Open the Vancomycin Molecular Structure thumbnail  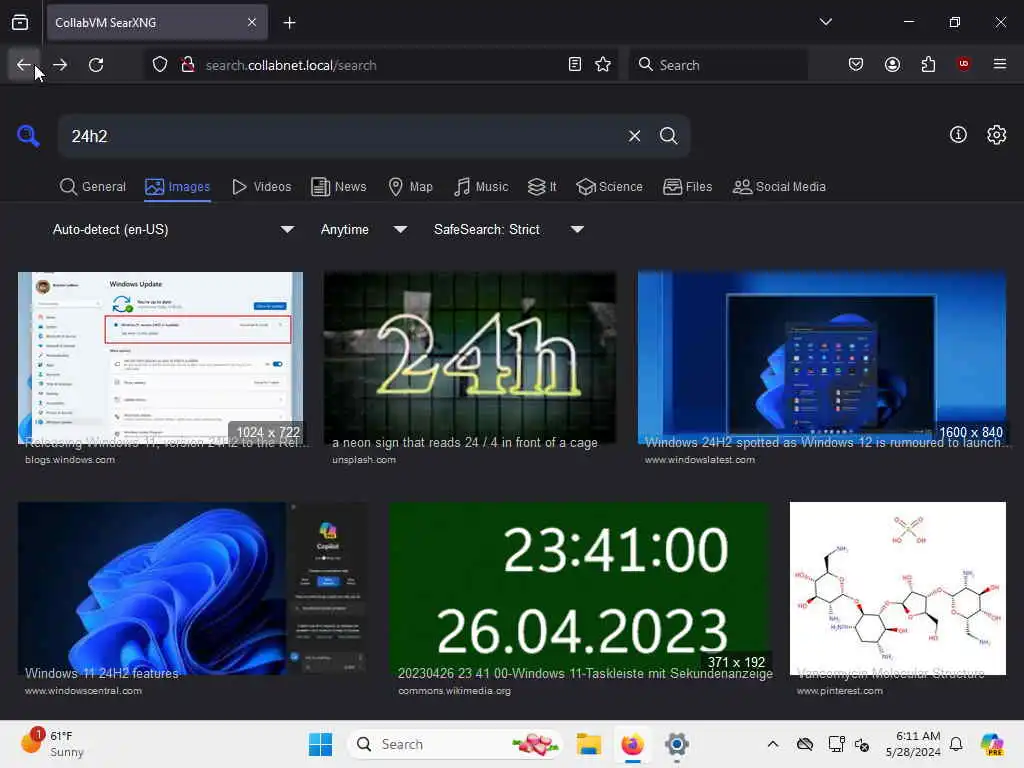(x=897, y=588)
